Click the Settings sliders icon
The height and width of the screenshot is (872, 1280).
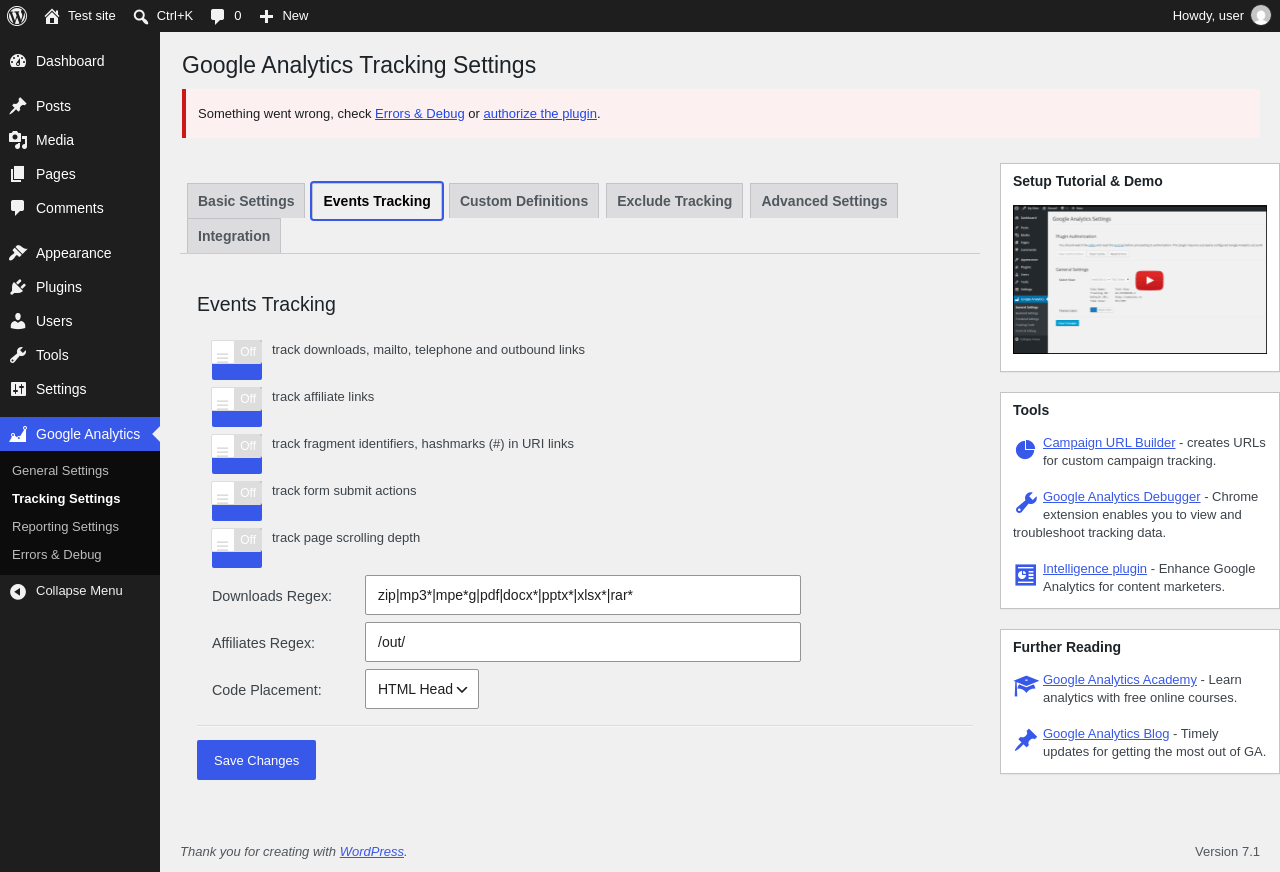18,389
